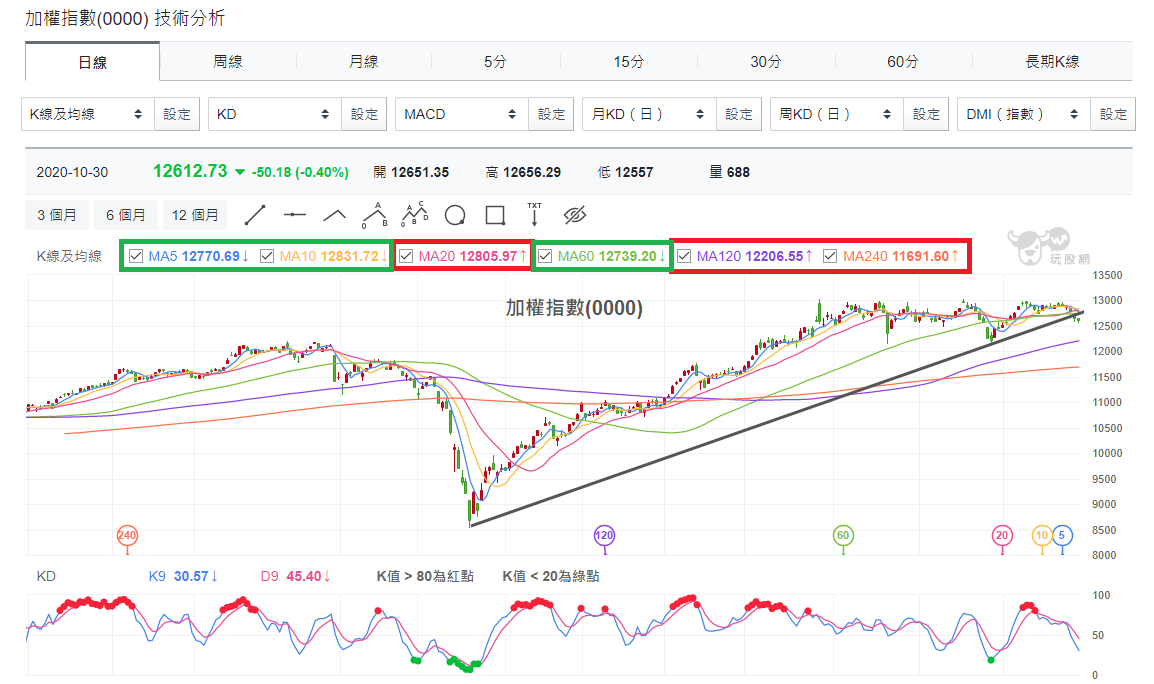Switch to the 周線 tab
Viewport: 1154px width, 684px height.
click(228, 62)
